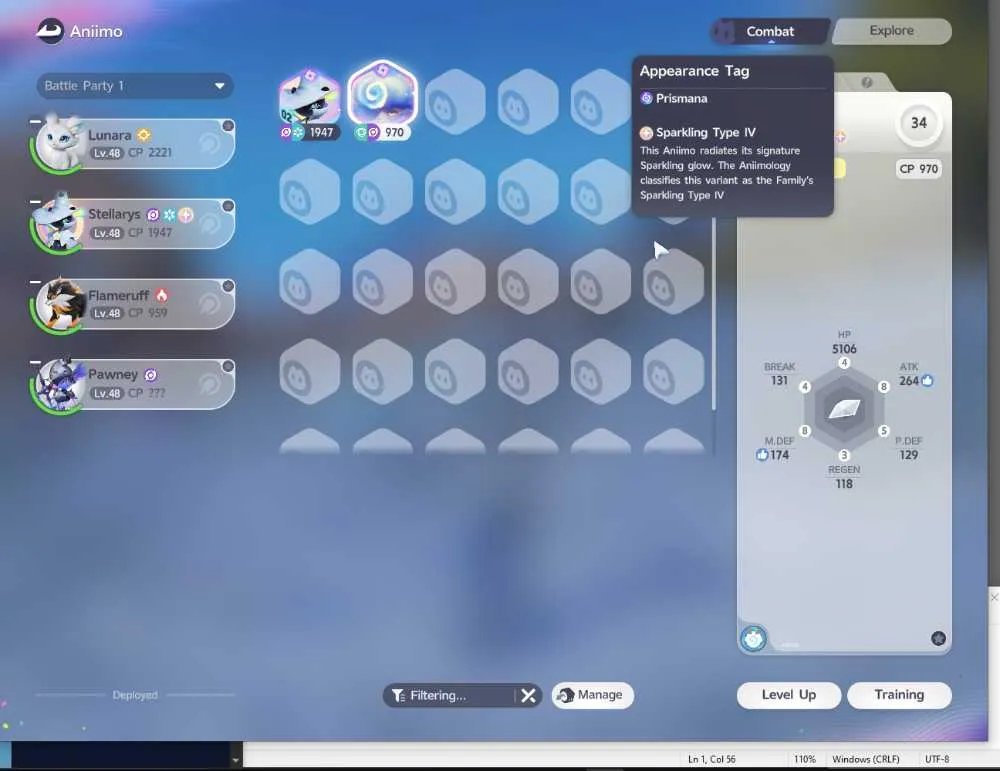This screenshot has width=1000, height=771.
Task: Click the dropdown arrow left of the status bar
Action: (x=236, y=760)
